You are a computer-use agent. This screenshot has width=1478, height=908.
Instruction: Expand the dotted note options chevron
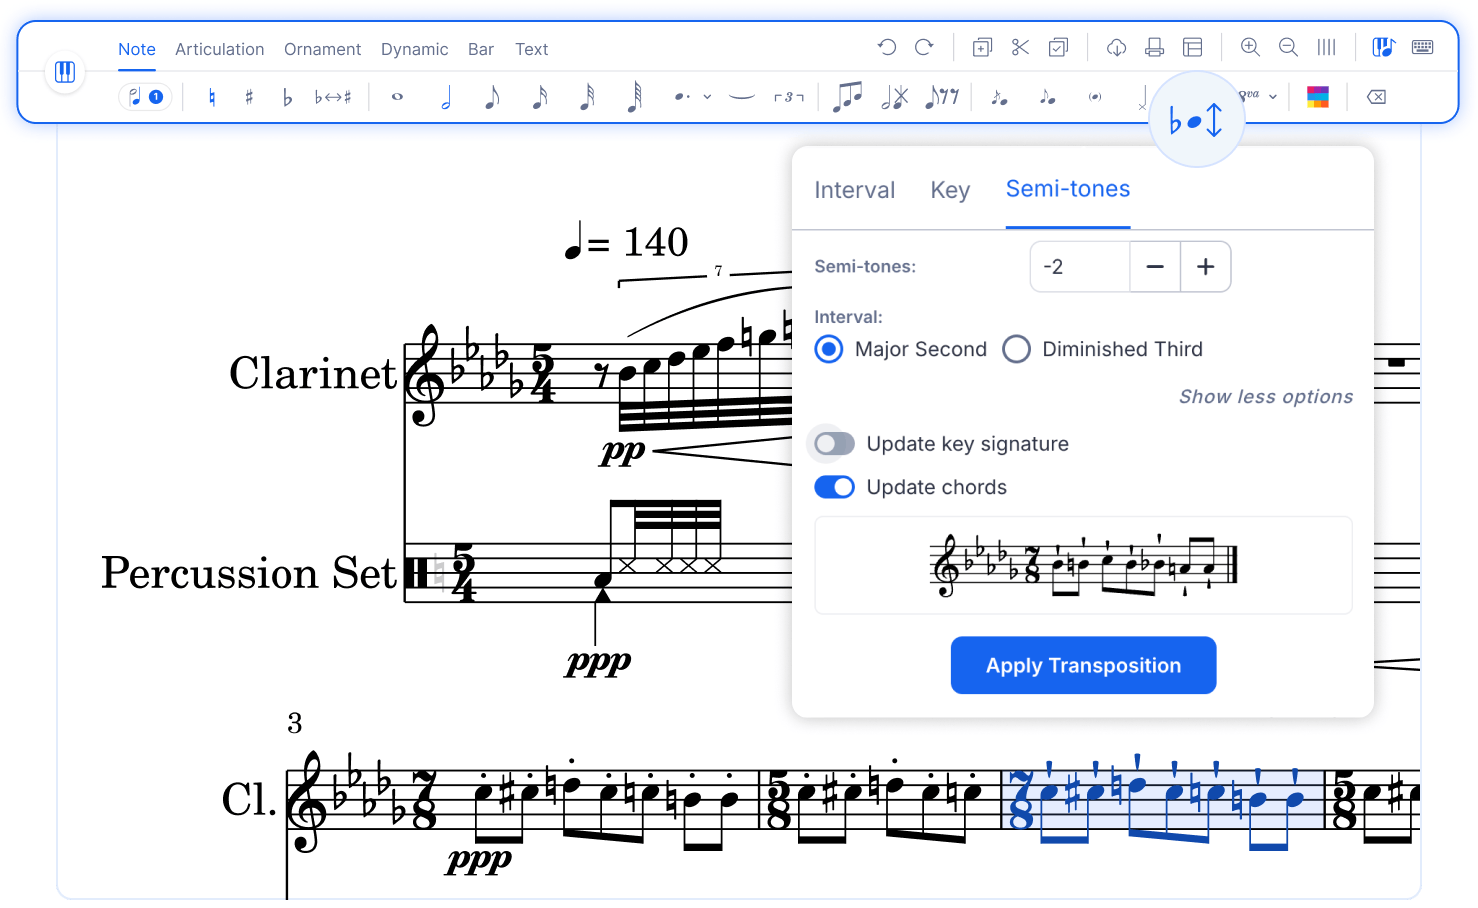(708, 96)
